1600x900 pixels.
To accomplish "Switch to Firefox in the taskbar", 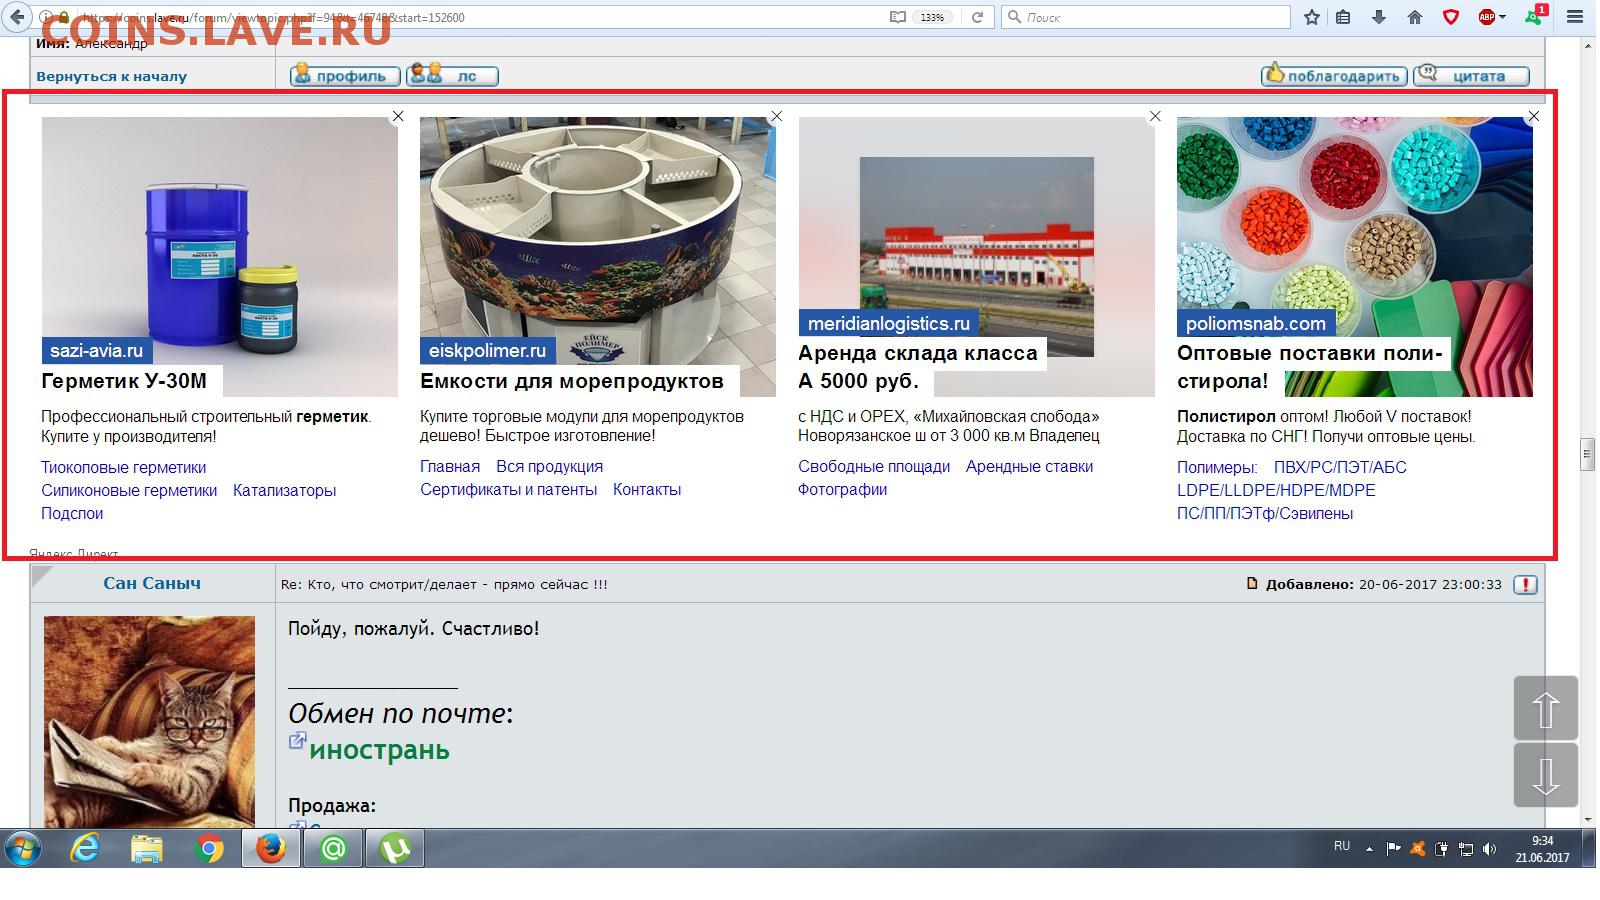I will [271, 850].
